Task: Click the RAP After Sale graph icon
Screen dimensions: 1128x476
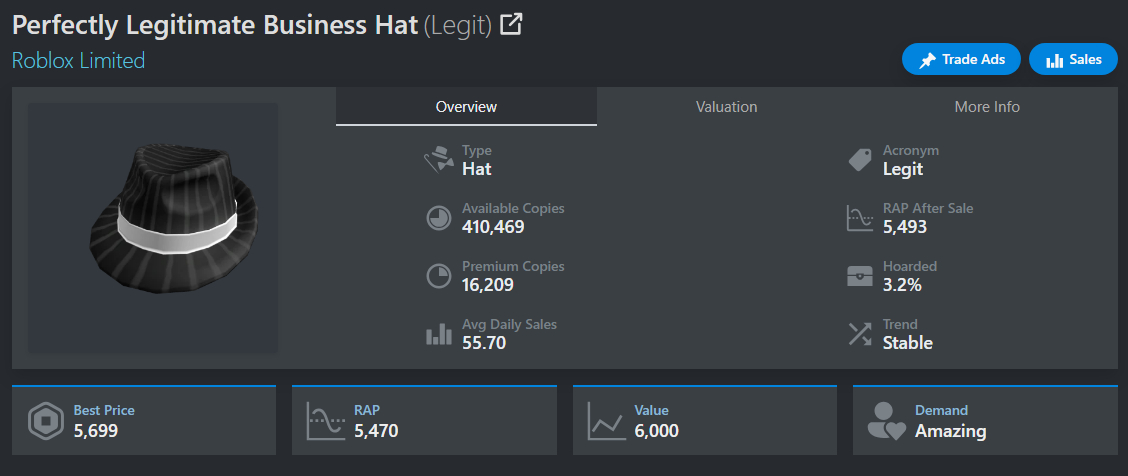Action: (x=860, y=218)
